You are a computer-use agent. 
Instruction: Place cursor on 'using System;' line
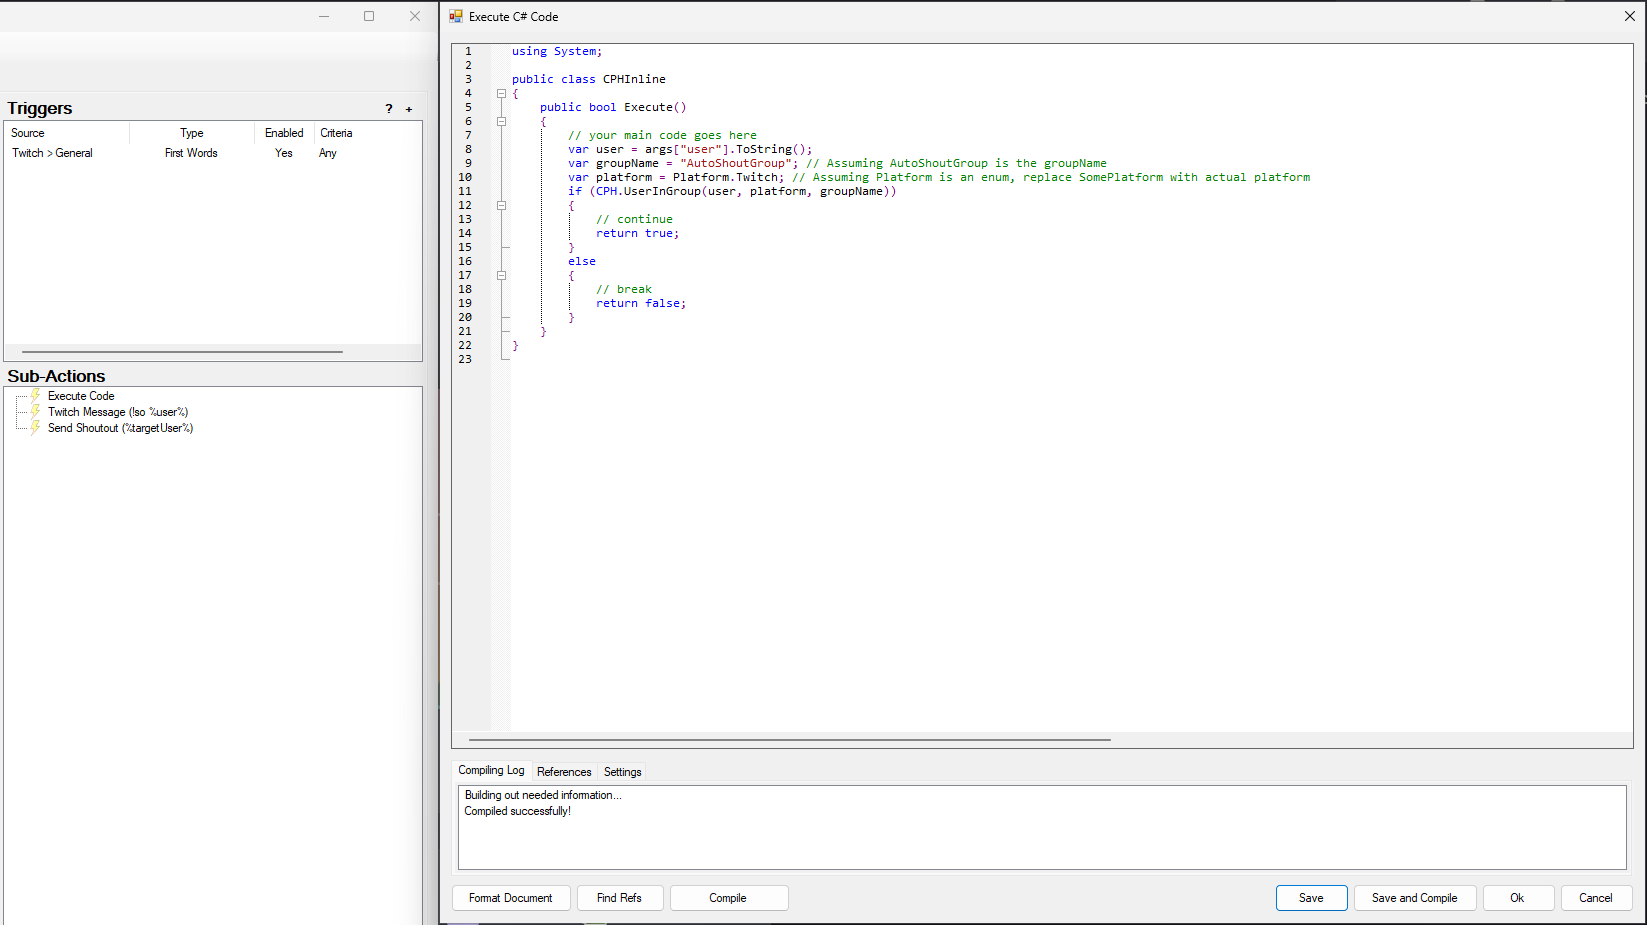tap(557, 51)
